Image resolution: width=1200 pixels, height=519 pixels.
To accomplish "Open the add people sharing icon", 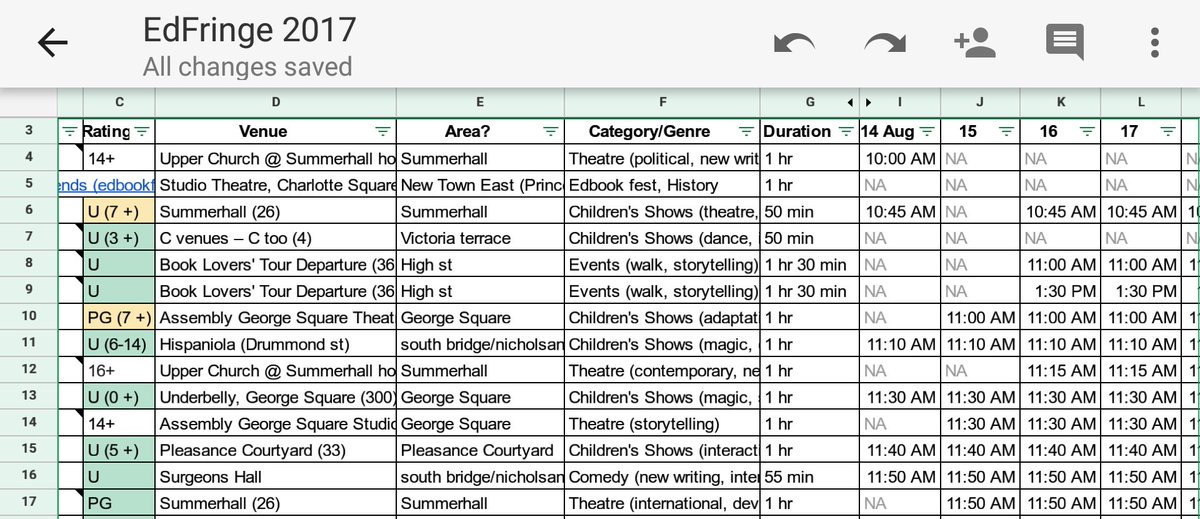I will tap(974, 43).
